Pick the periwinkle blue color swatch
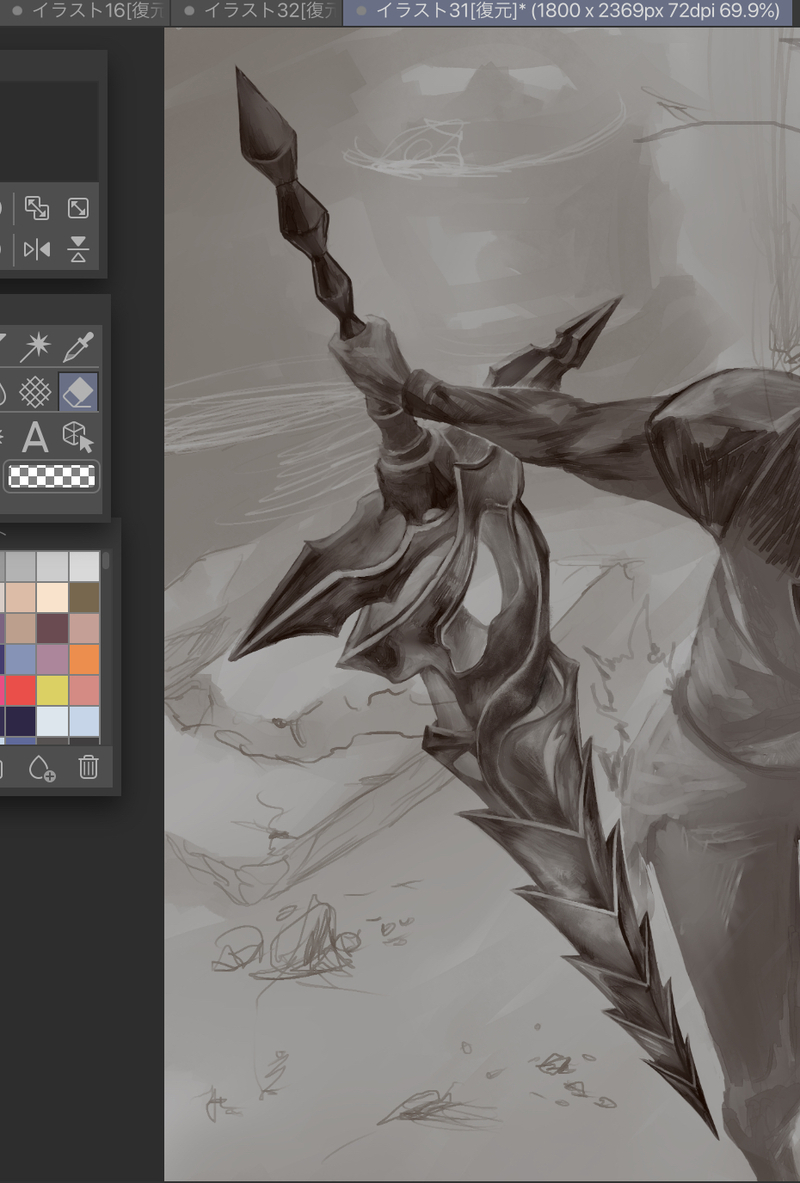The width and height of the screenshot is (800, 1183). [x=21, y=659]
